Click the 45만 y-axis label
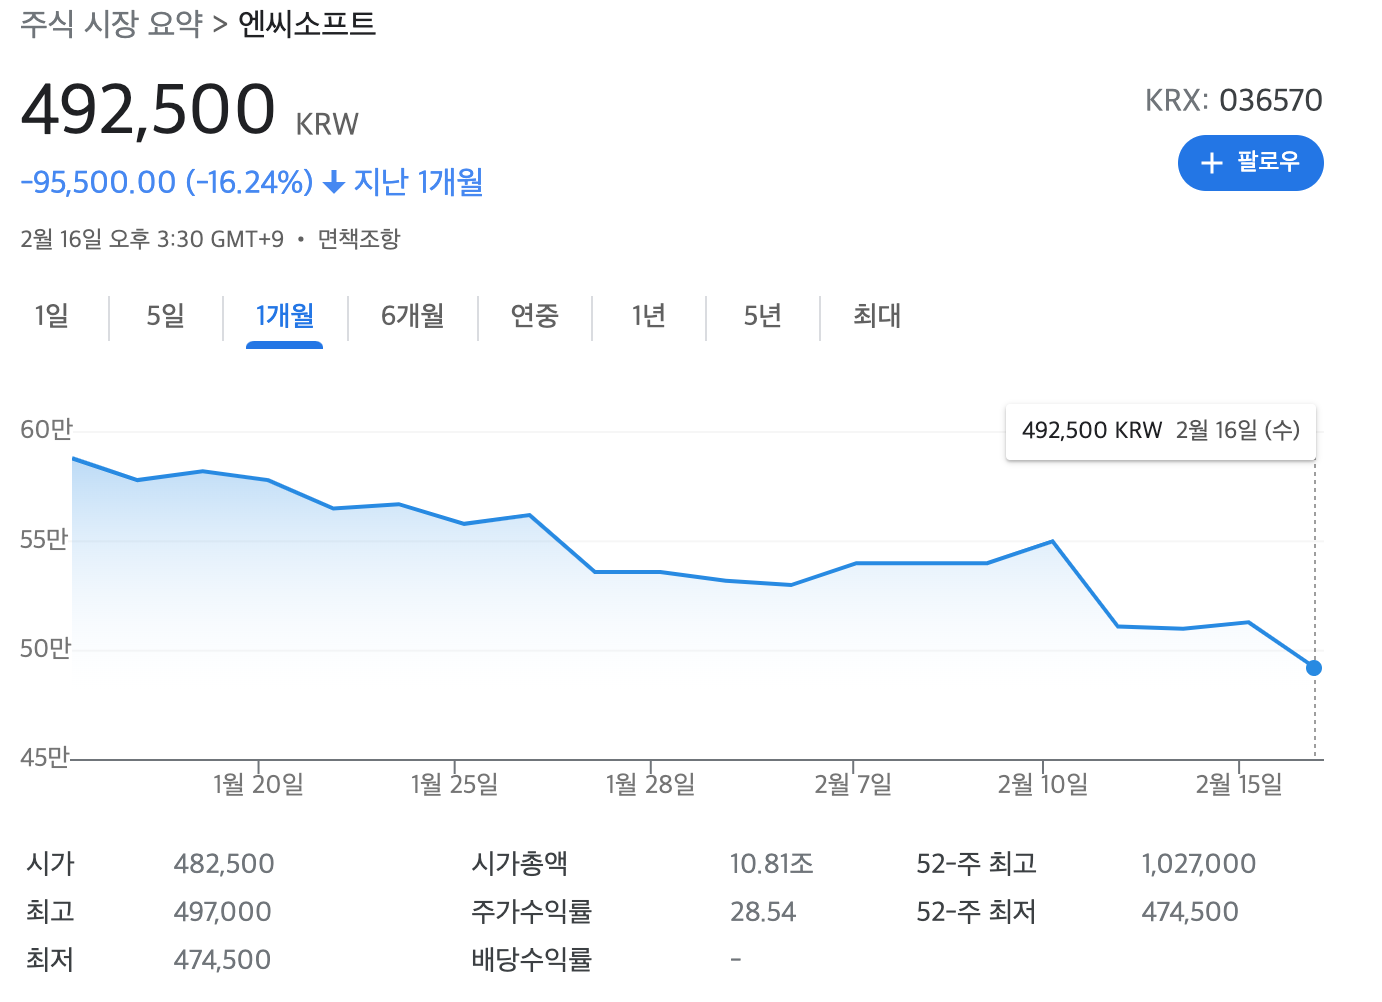Image resolution: width=1382 pixels, height=1002 pixels. click(x=45, y=758)
